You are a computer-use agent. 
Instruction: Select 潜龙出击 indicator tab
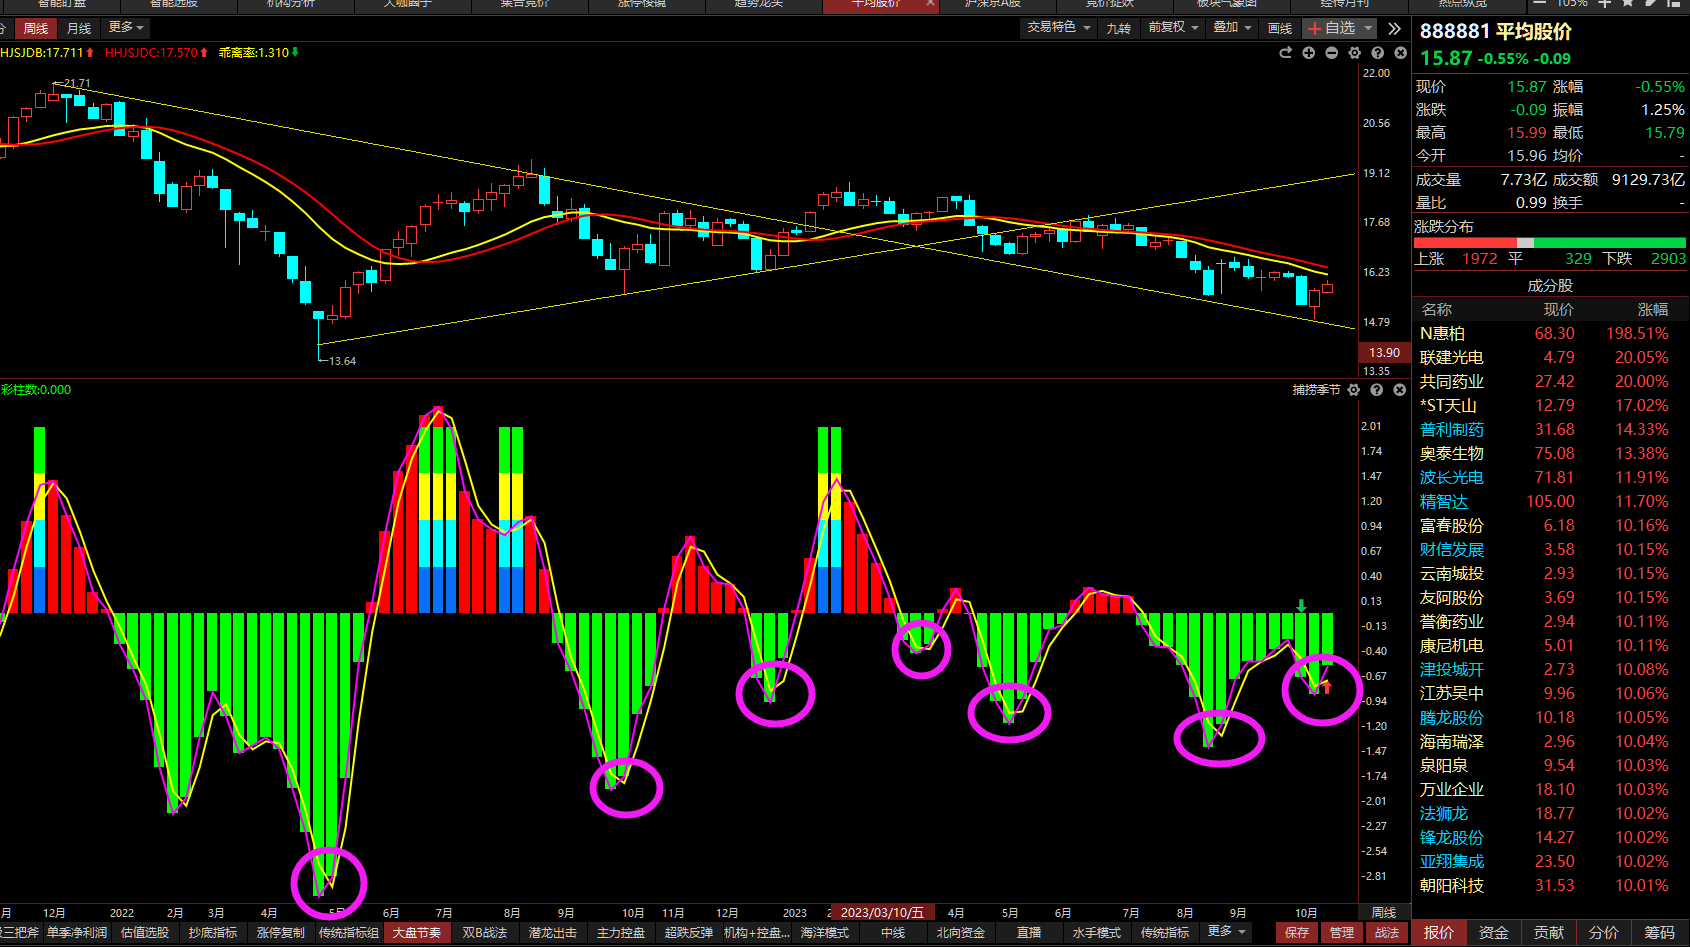point(553,932)
